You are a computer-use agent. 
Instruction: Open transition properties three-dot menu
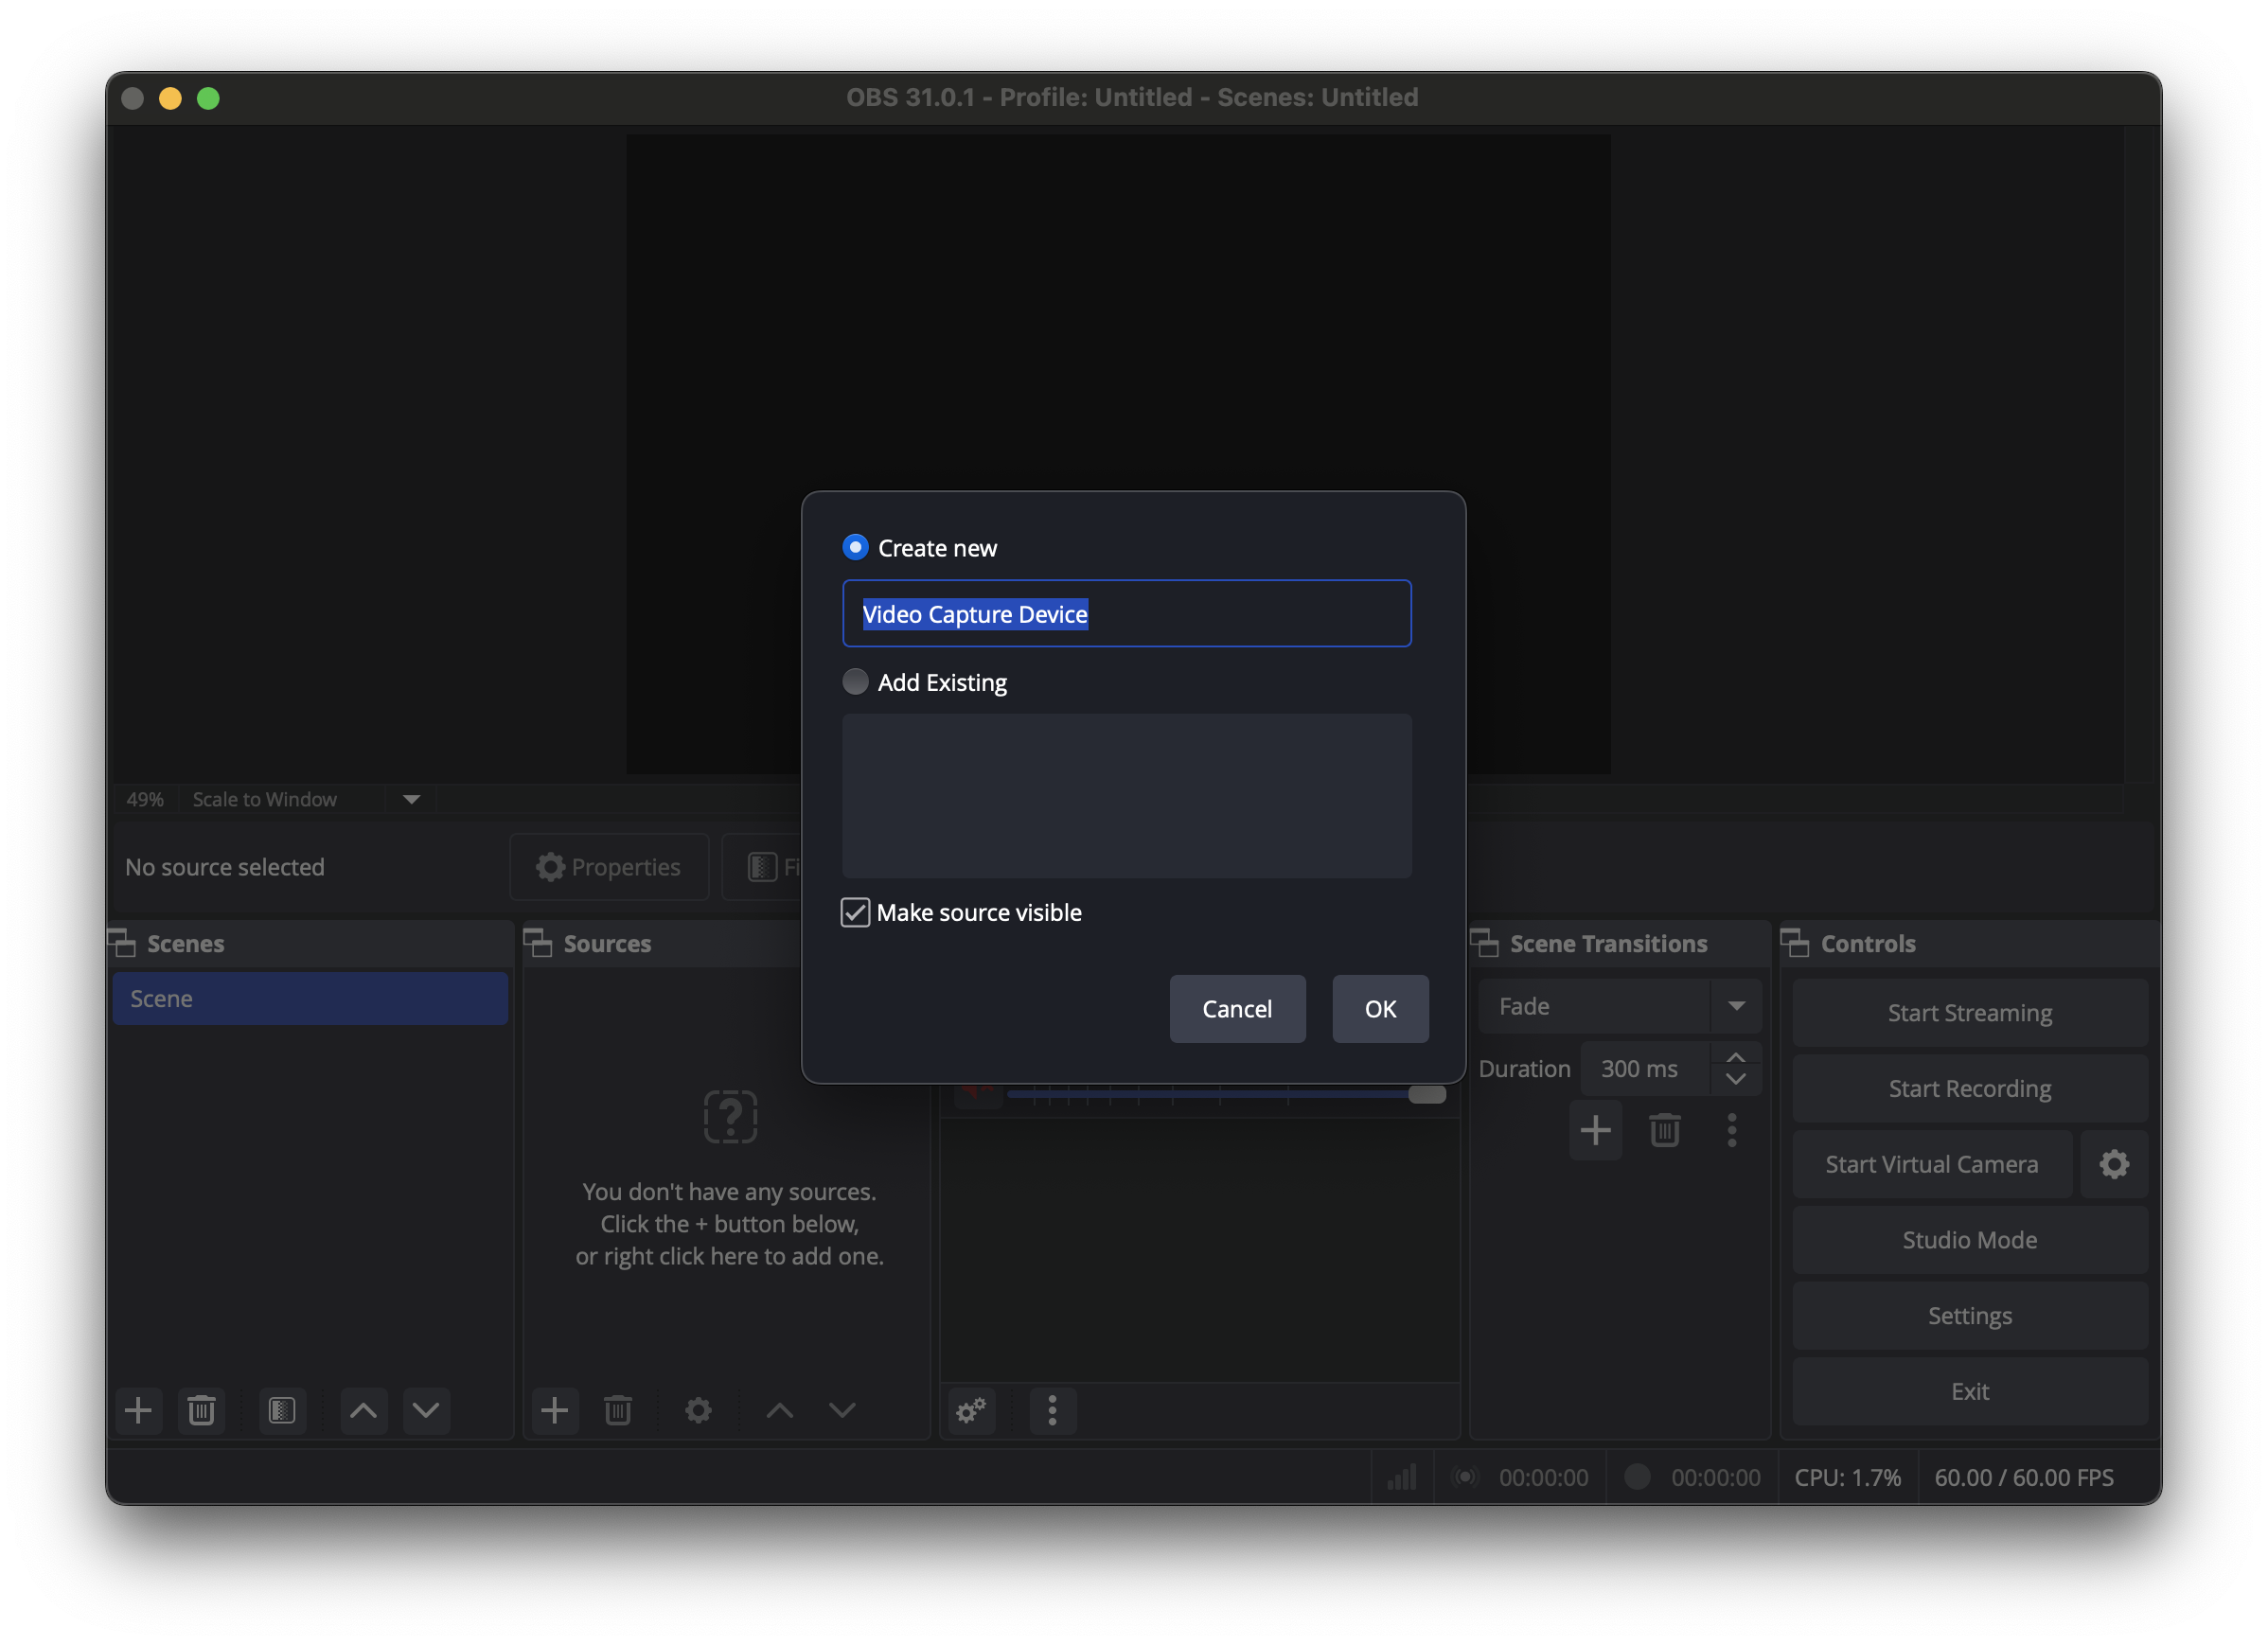(x=1732, y=1131)
